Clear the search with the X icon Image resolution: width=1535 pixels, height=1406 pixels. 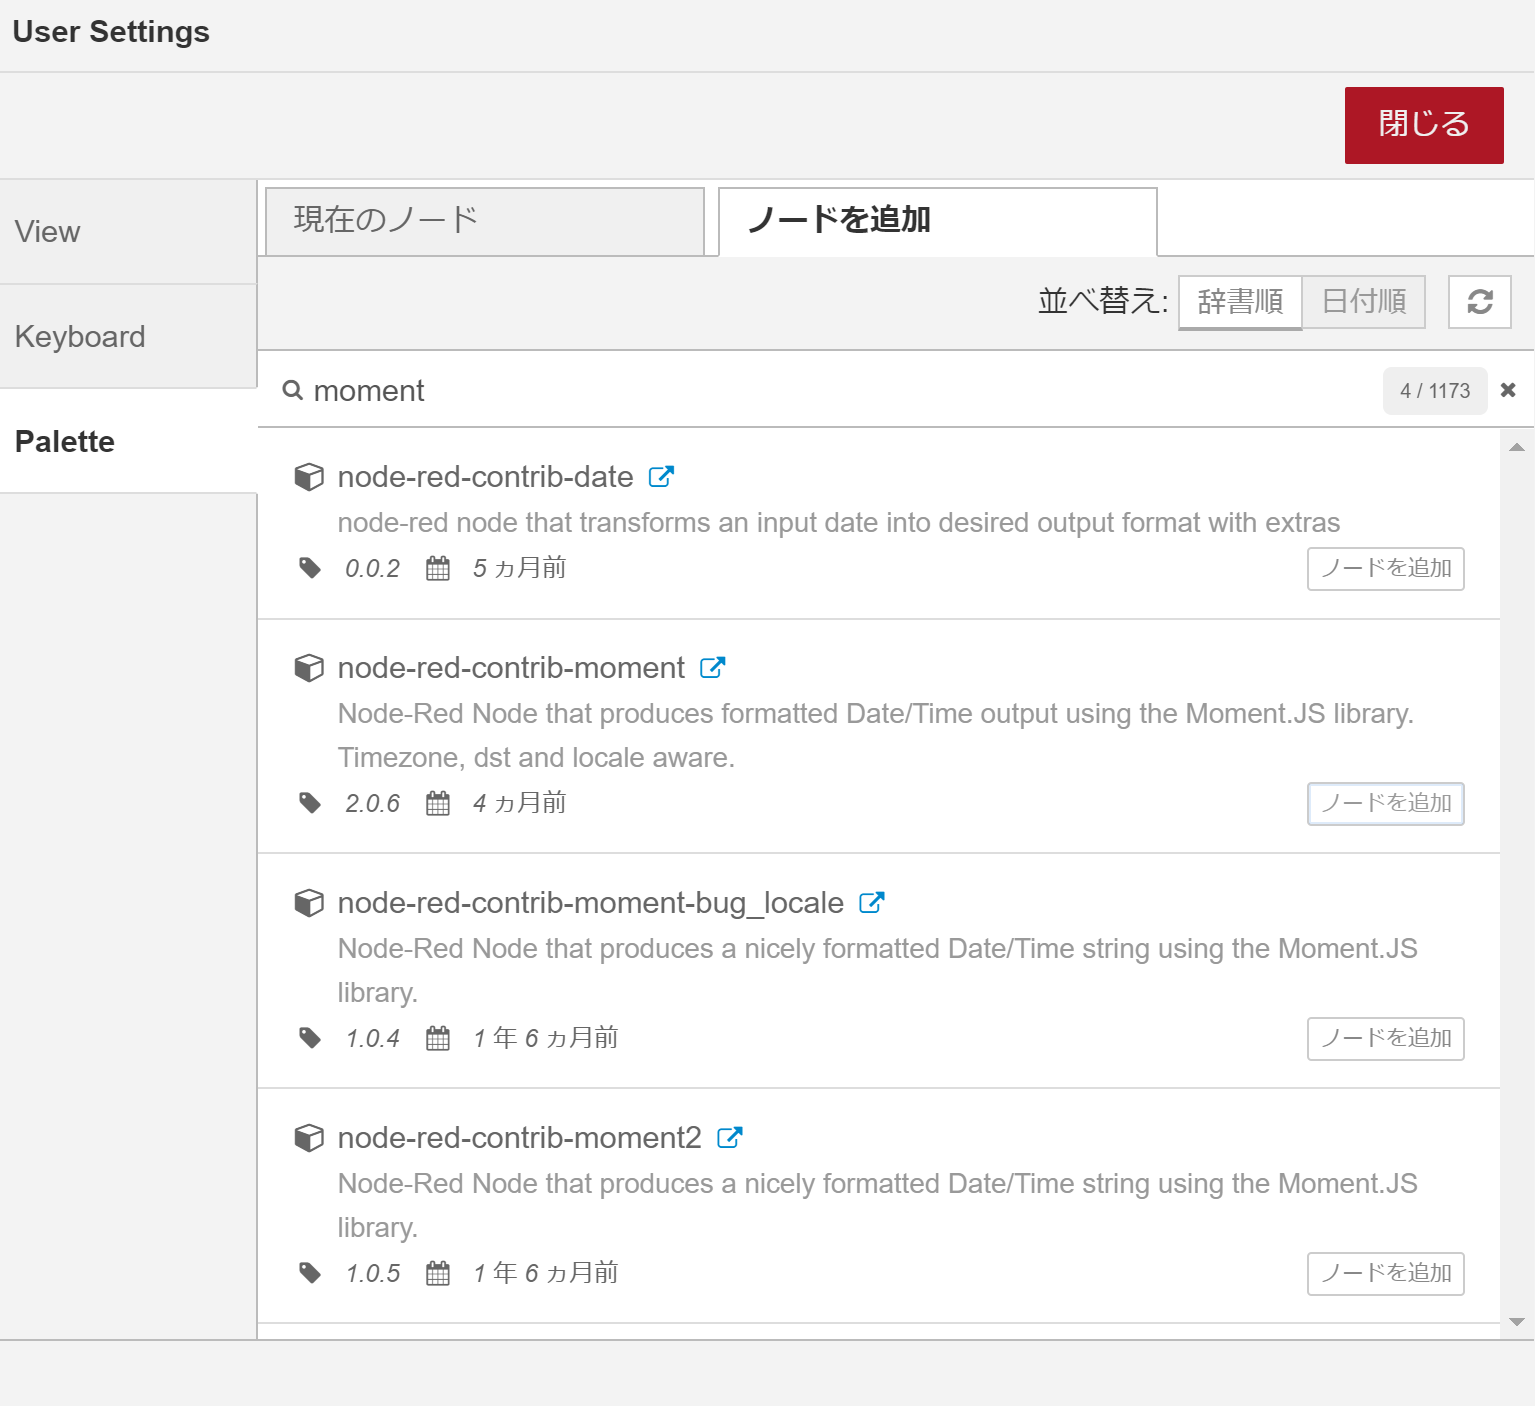[x=1508, y=390]
